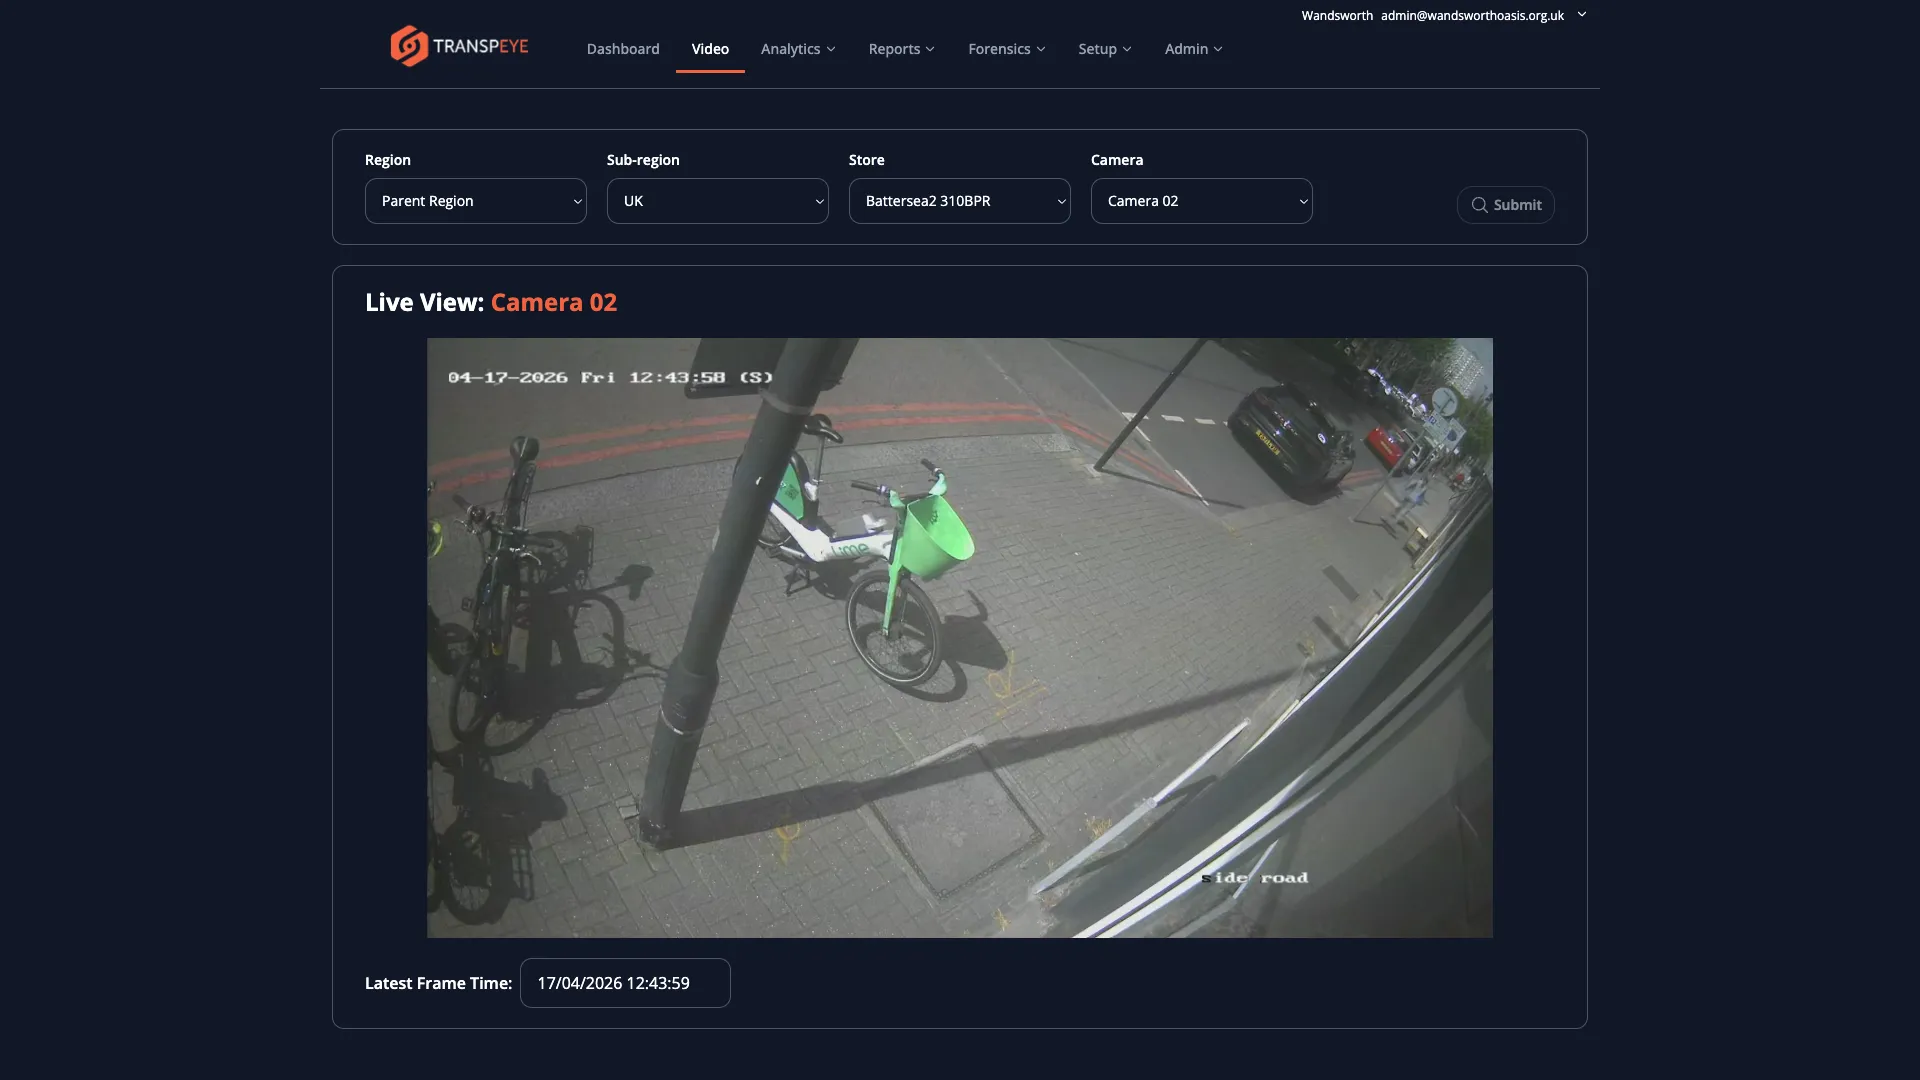Expand the Forensics dropdown chevron
This screenshot has width=1920, height=1080.
(1041, 48)
